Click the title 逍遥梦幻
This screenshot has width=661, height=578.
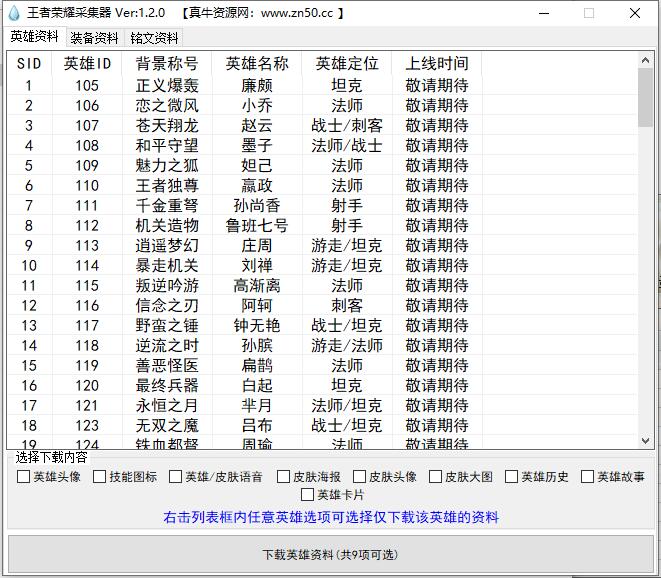coord(167,246)
